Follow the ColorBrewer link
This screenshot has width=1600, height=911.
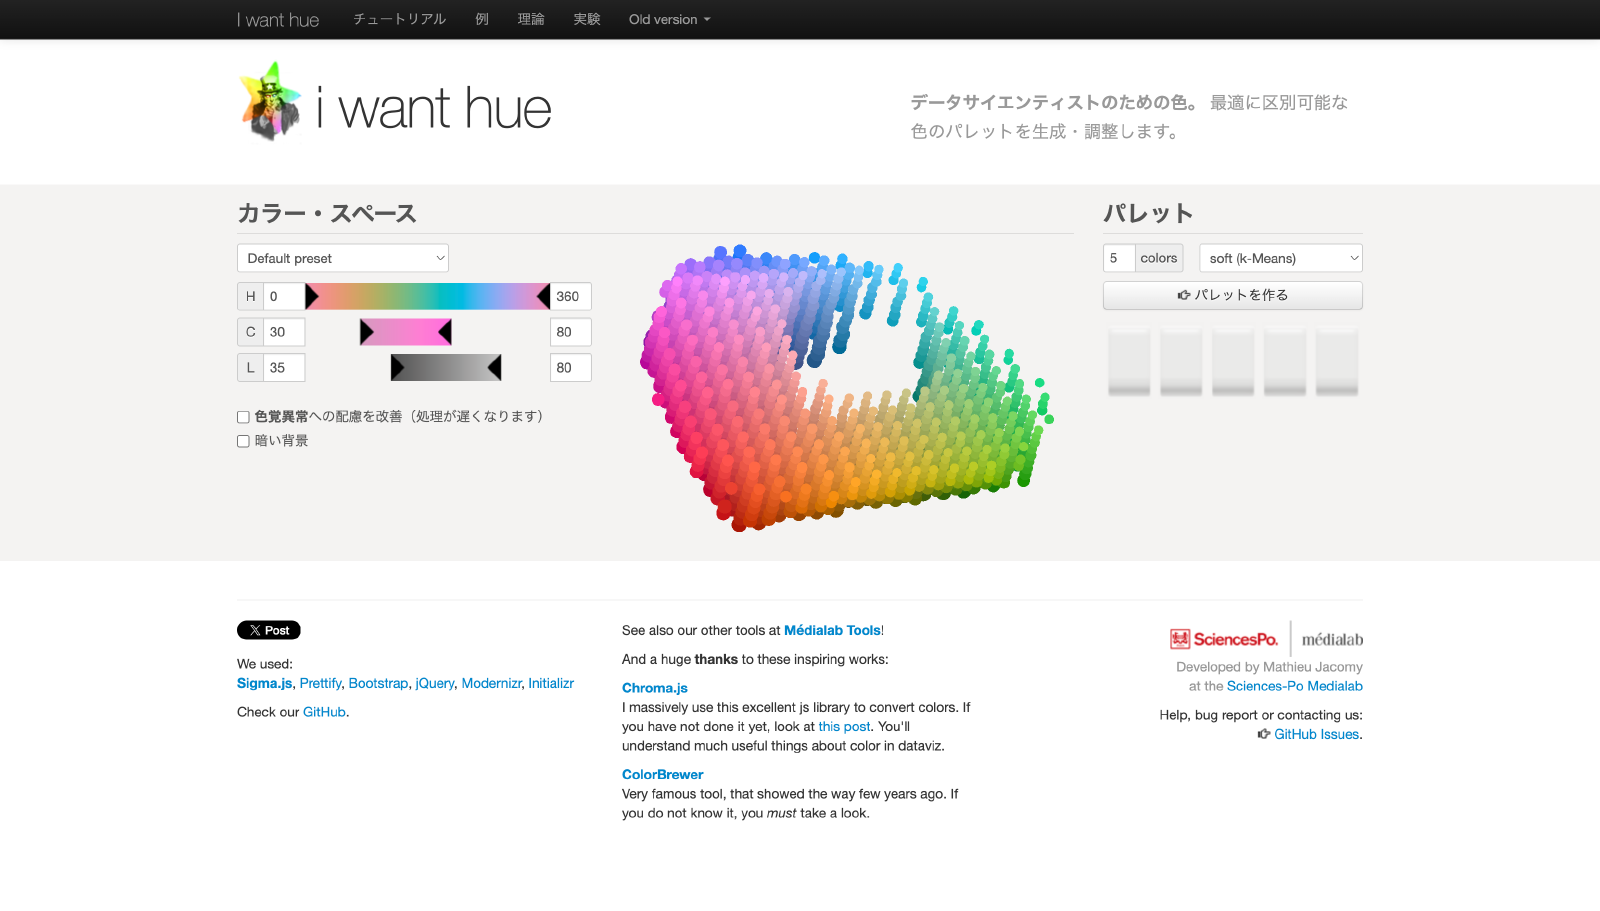[662, 774]
